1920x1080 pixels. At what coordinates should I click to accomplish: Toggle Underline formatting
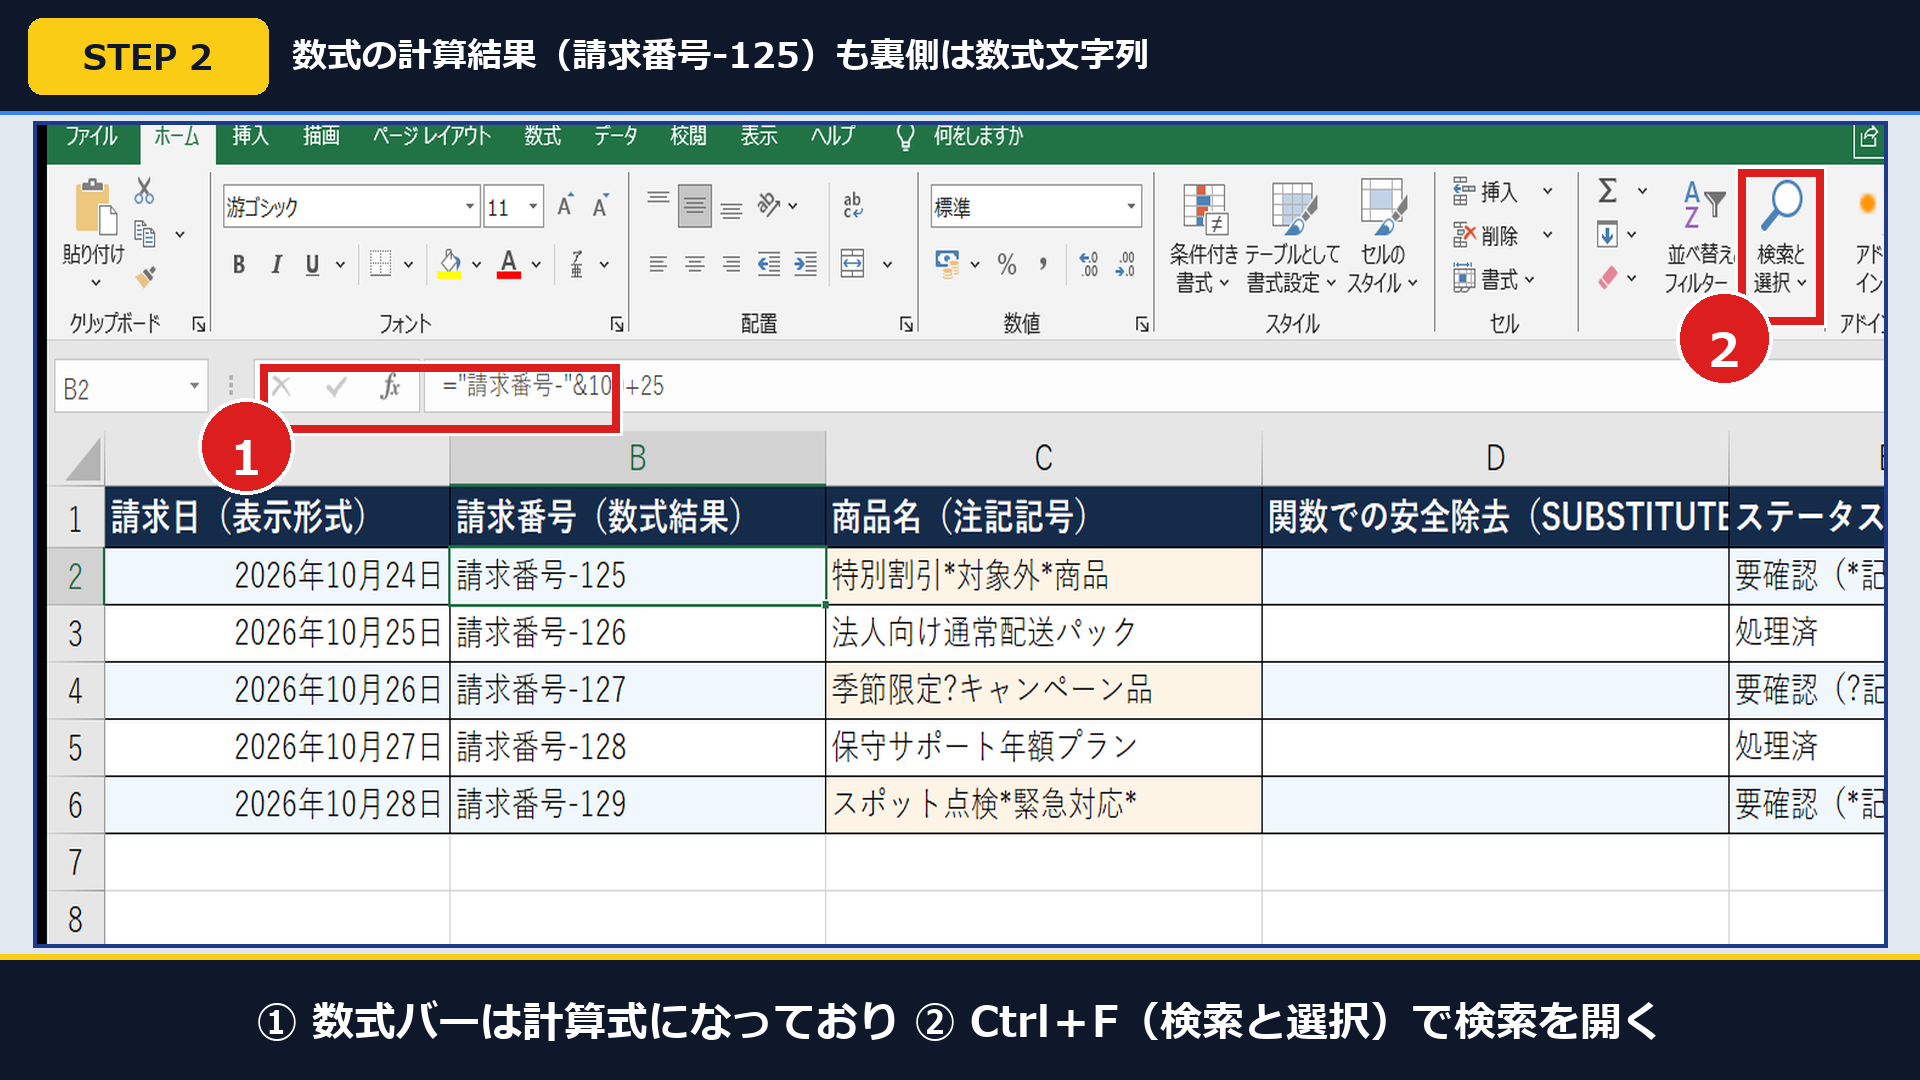point(313,264)
